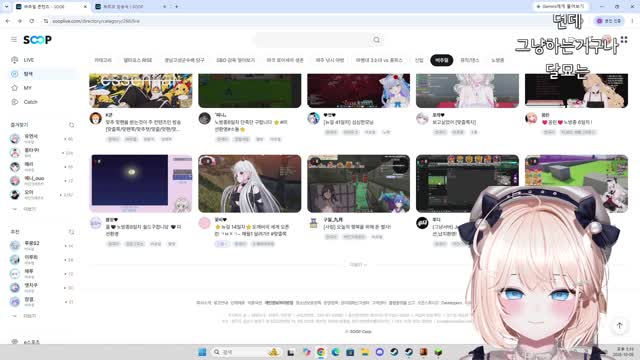Click the search magnifier icon
The width and height of the screenshot is (640, 360).
tap(376, 40)
